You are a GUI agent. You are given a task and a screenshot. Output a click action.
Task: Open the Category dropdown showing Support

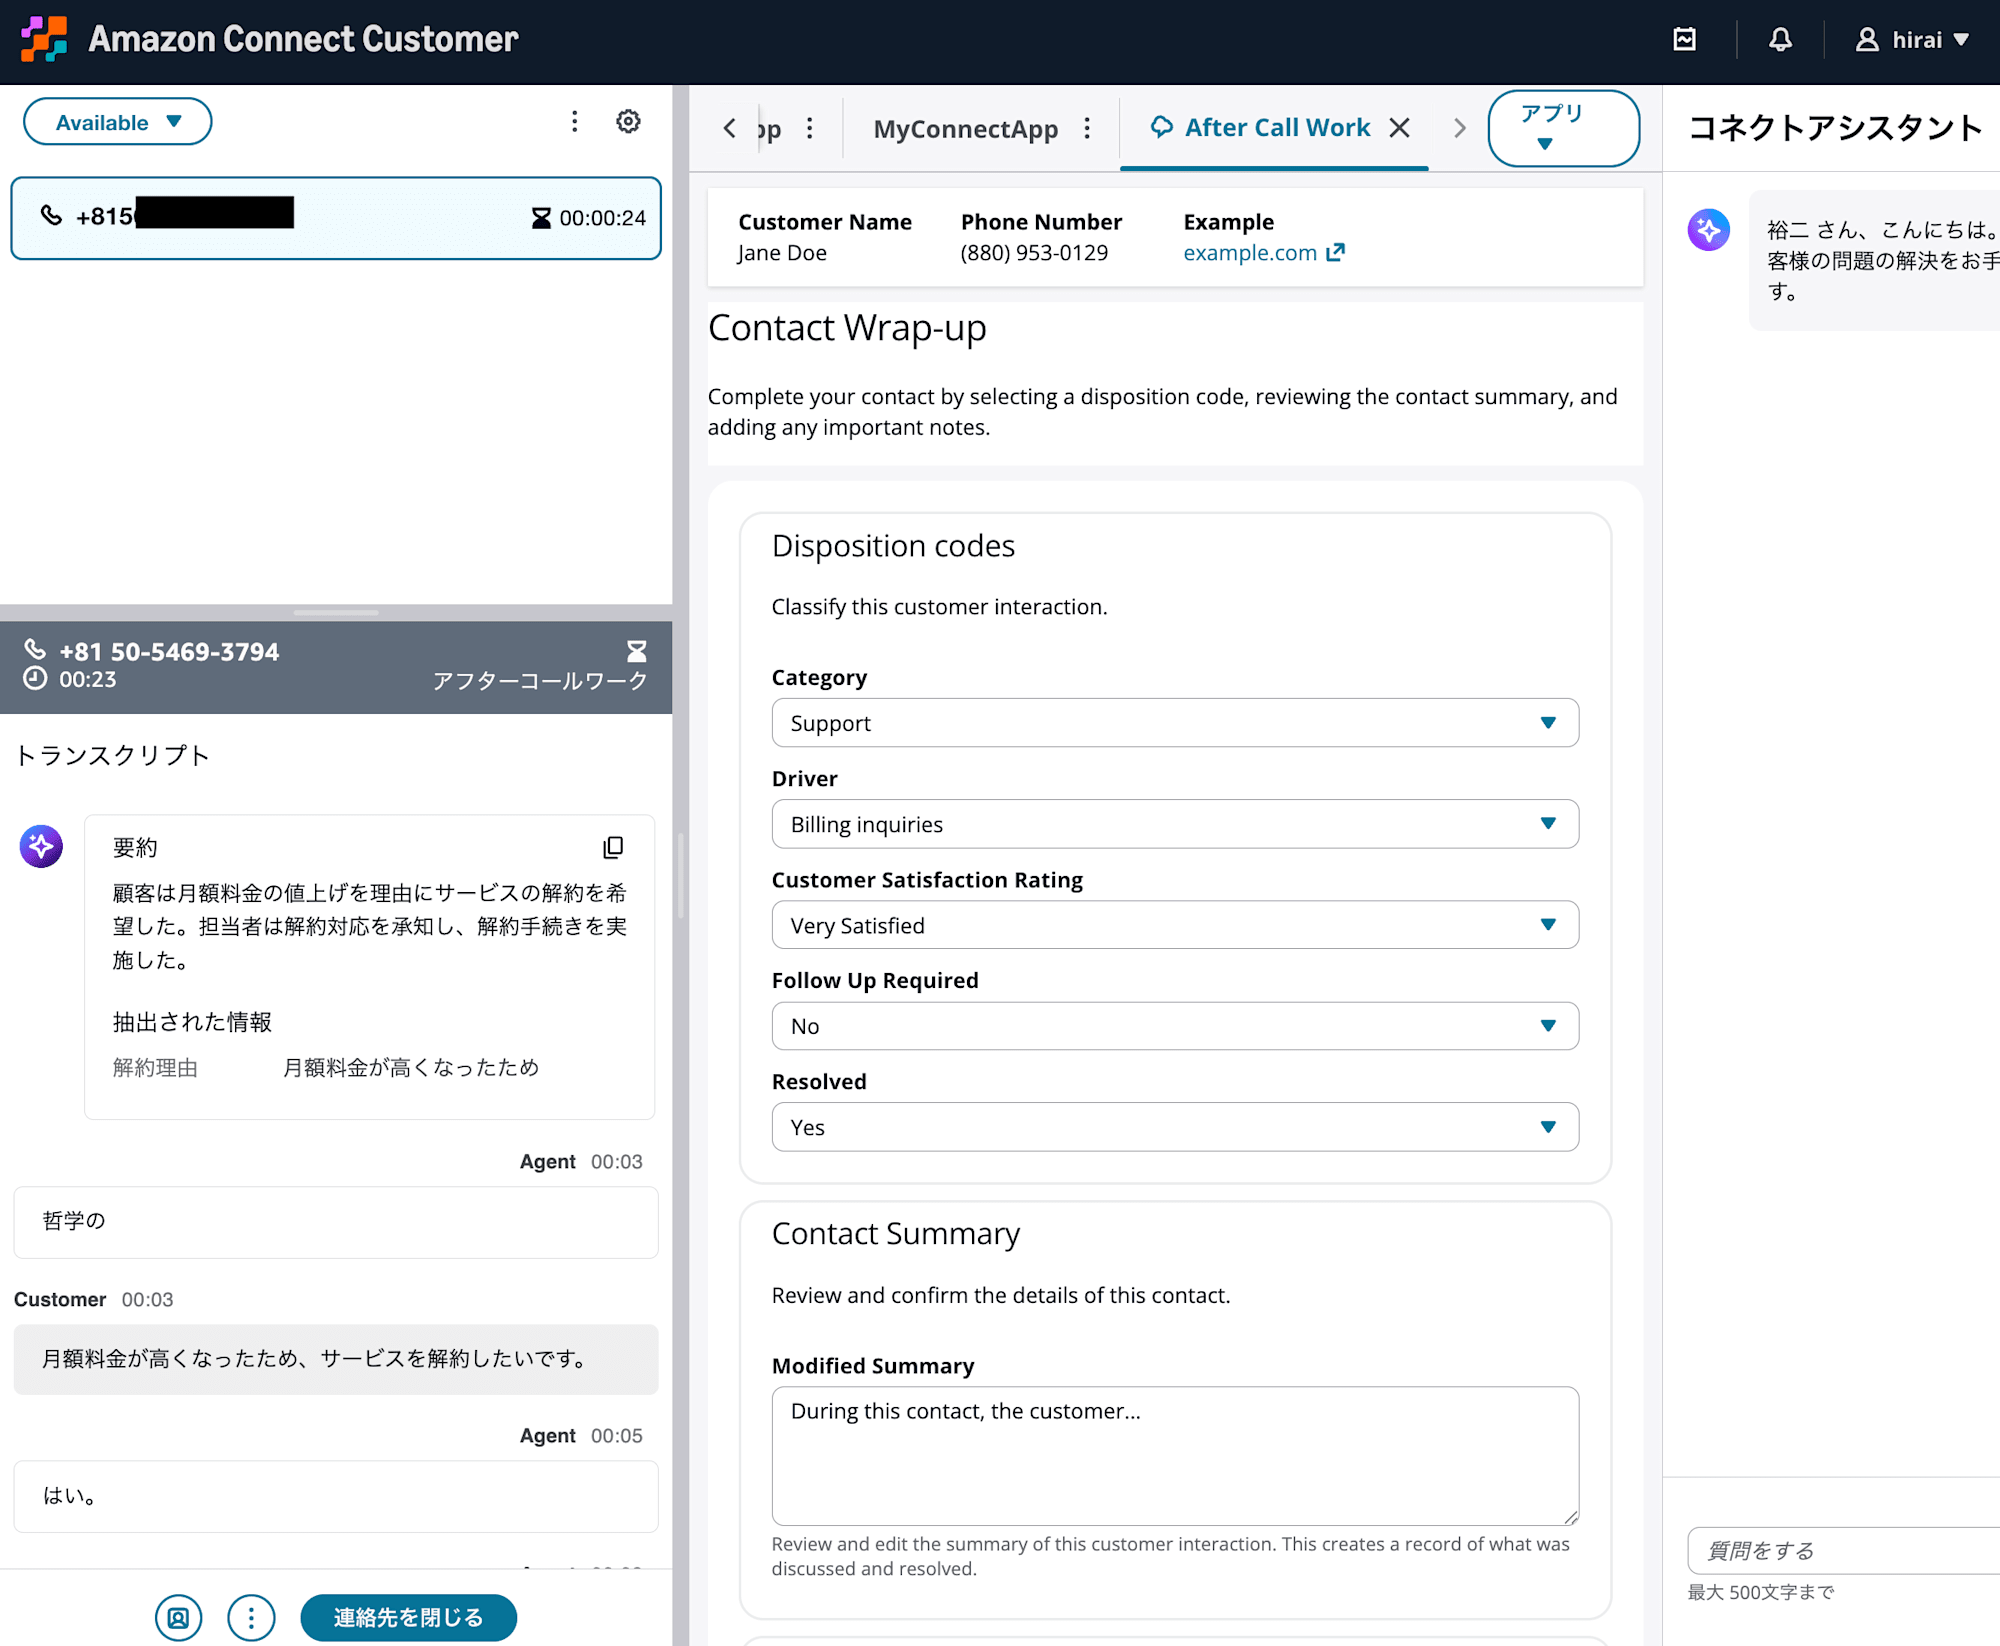point(1175,723)
